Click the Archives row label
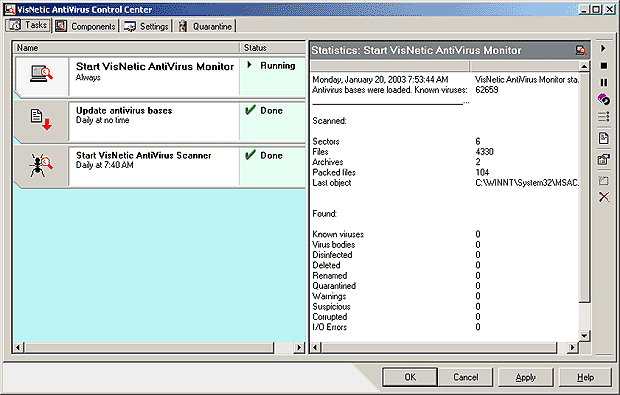 pos(328,162)
